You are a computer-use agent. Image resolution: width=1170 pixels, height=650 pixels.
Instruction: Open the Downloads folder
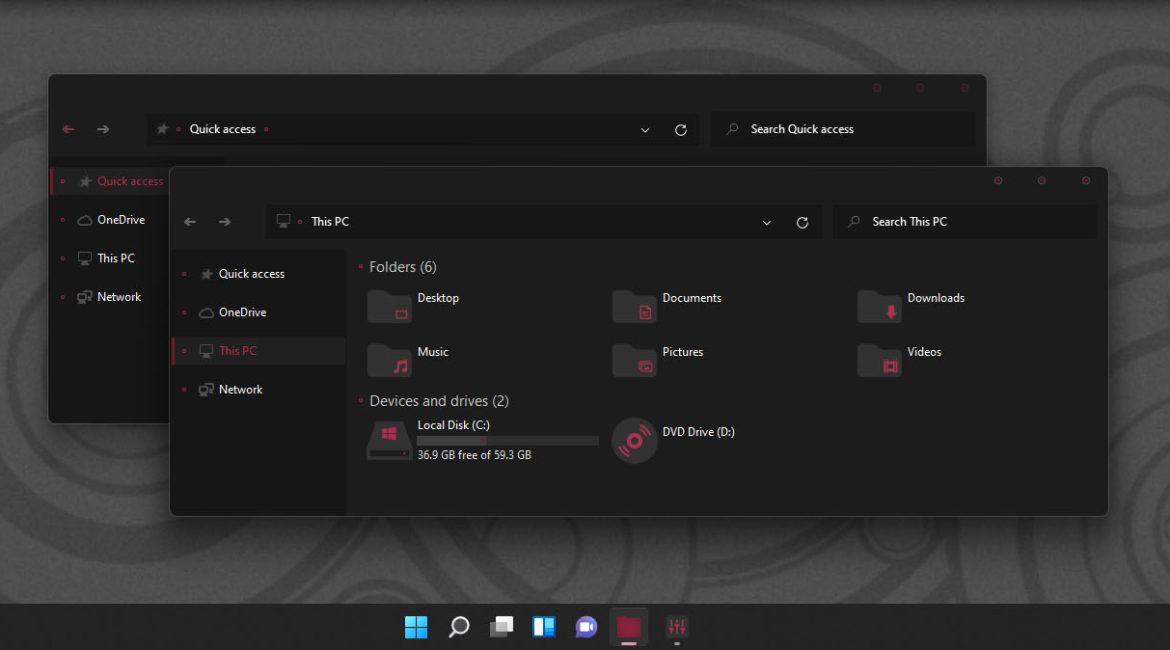pos(879,306)
